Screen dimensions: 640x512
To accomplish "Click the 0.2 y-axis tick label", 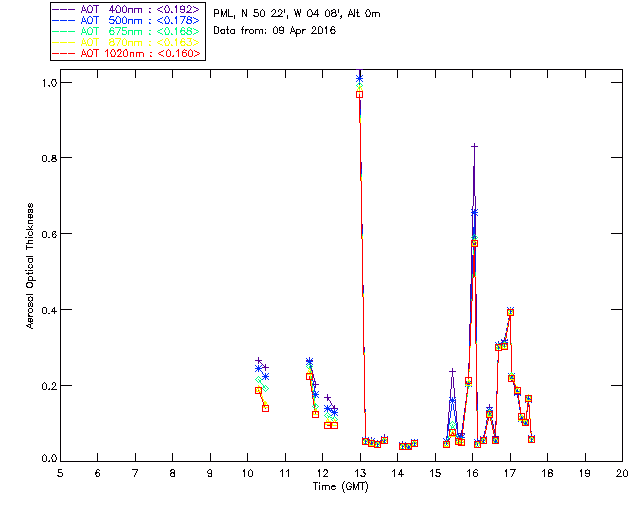I will click(x=49, y=385).
